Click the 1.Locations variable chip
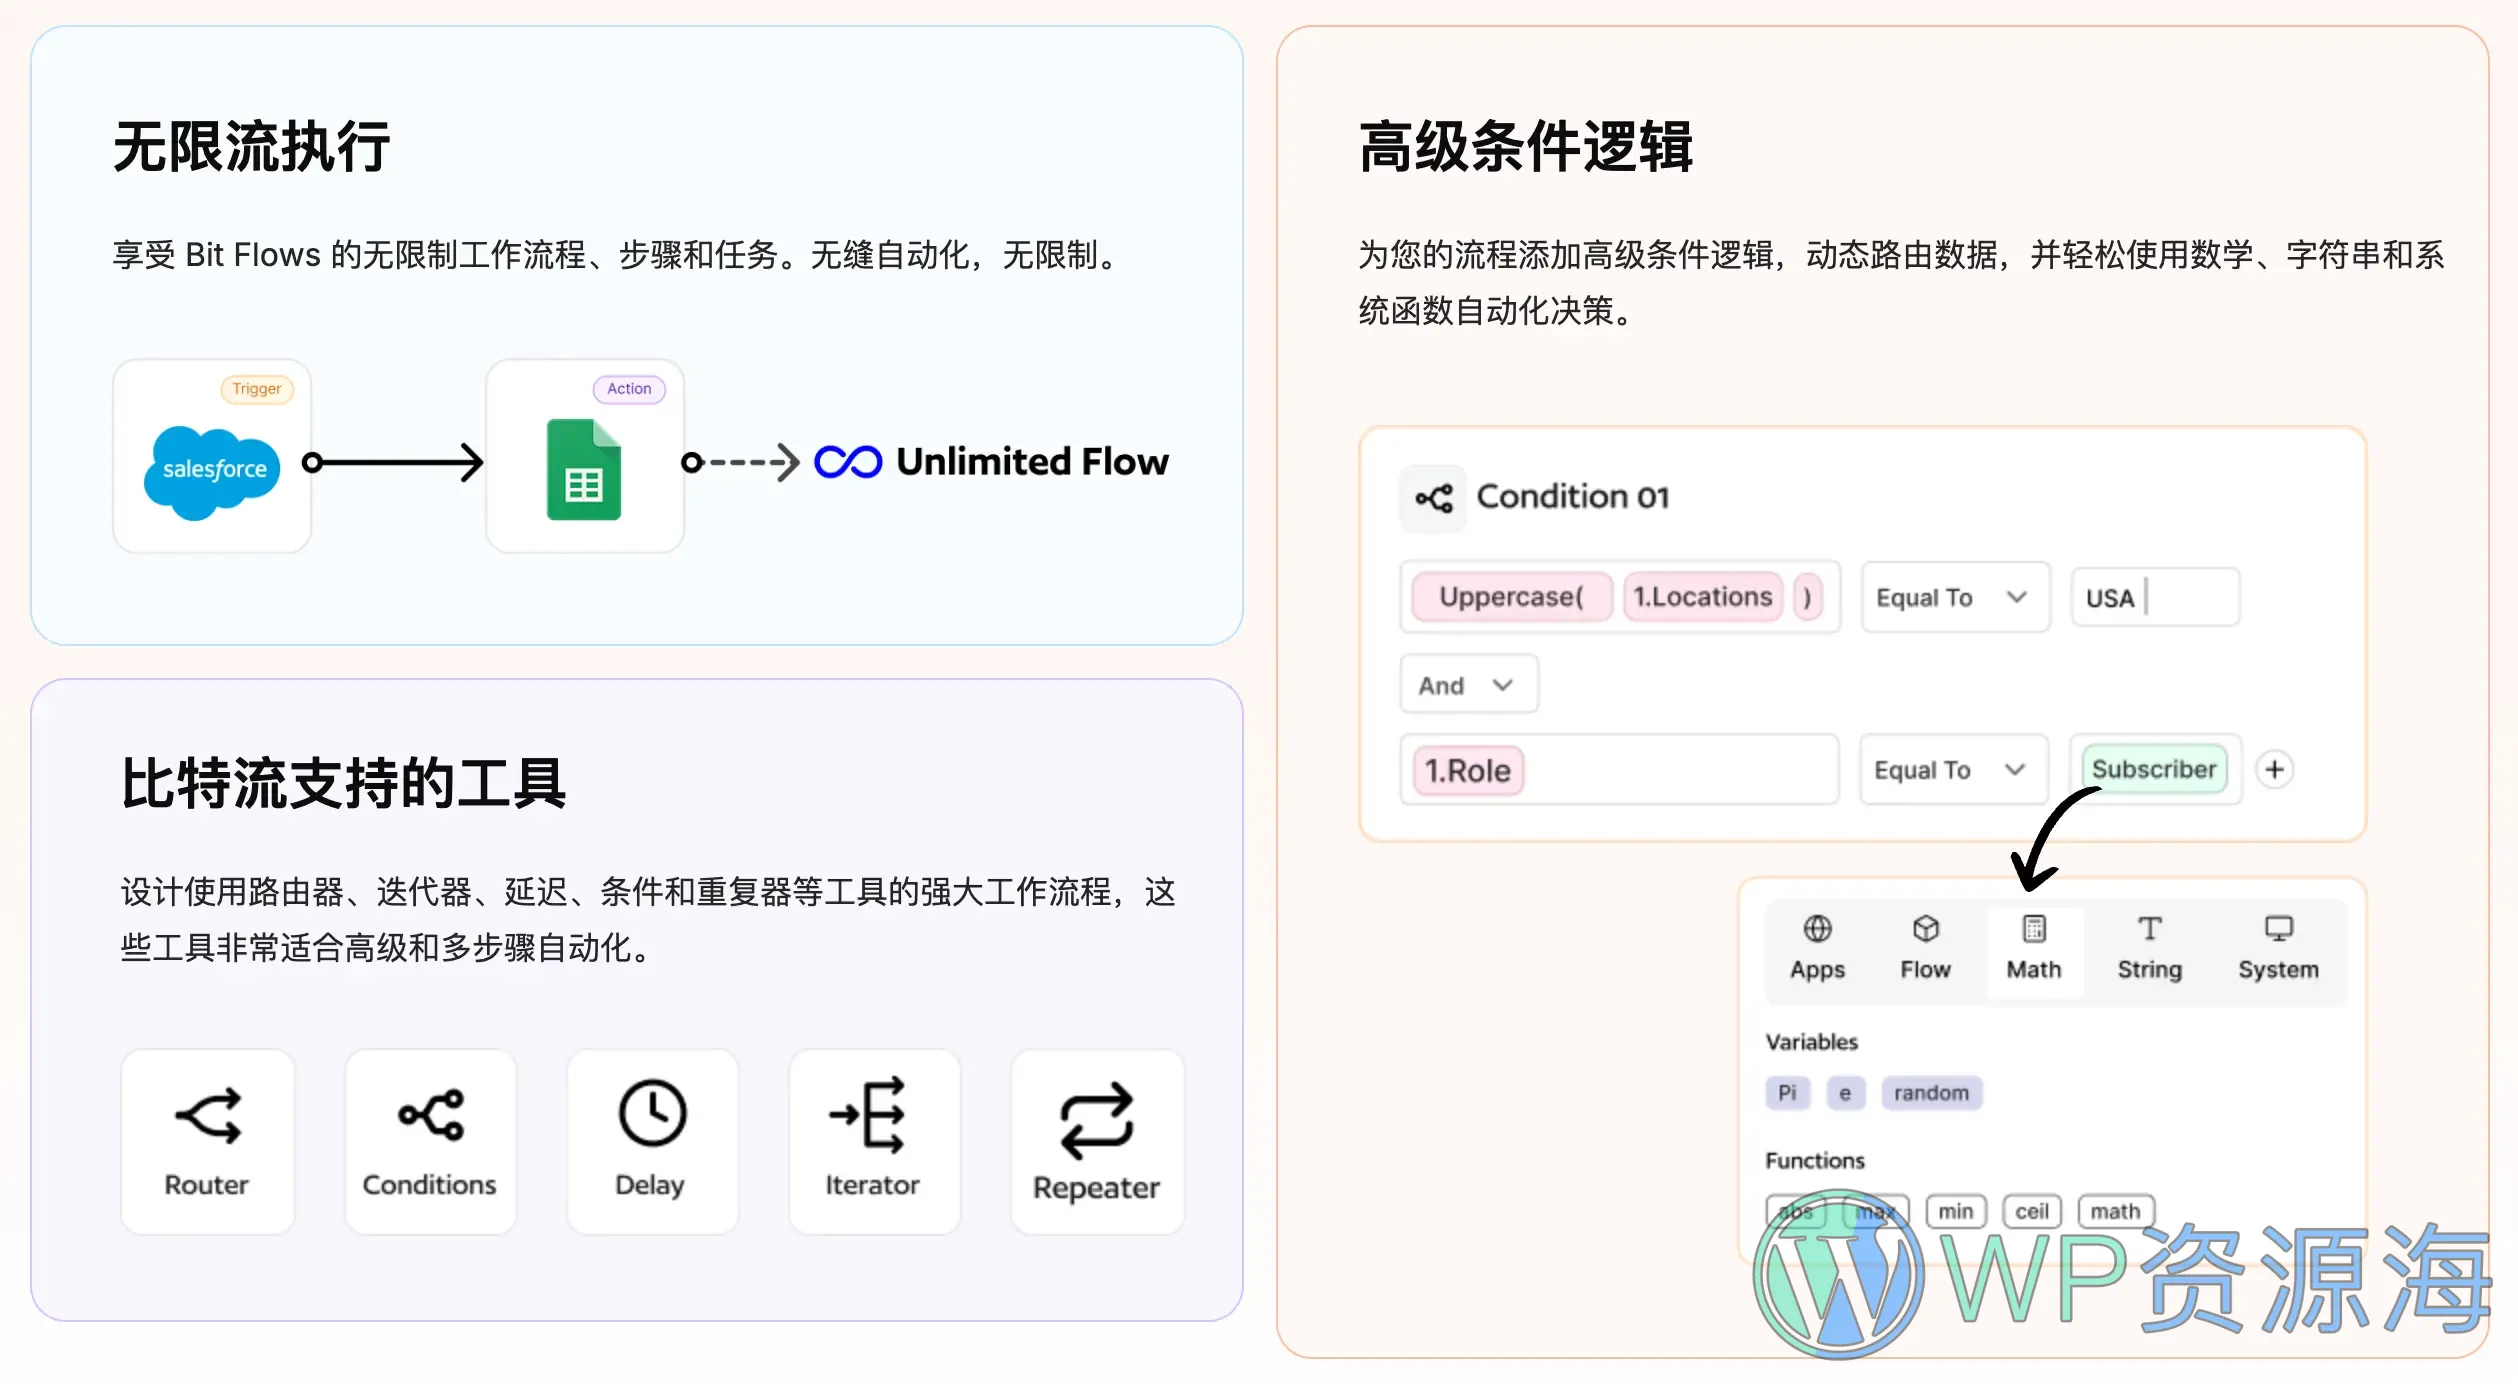Image resolution: width=2518 pixels, height=1384 pixels. click(1702, 597)
